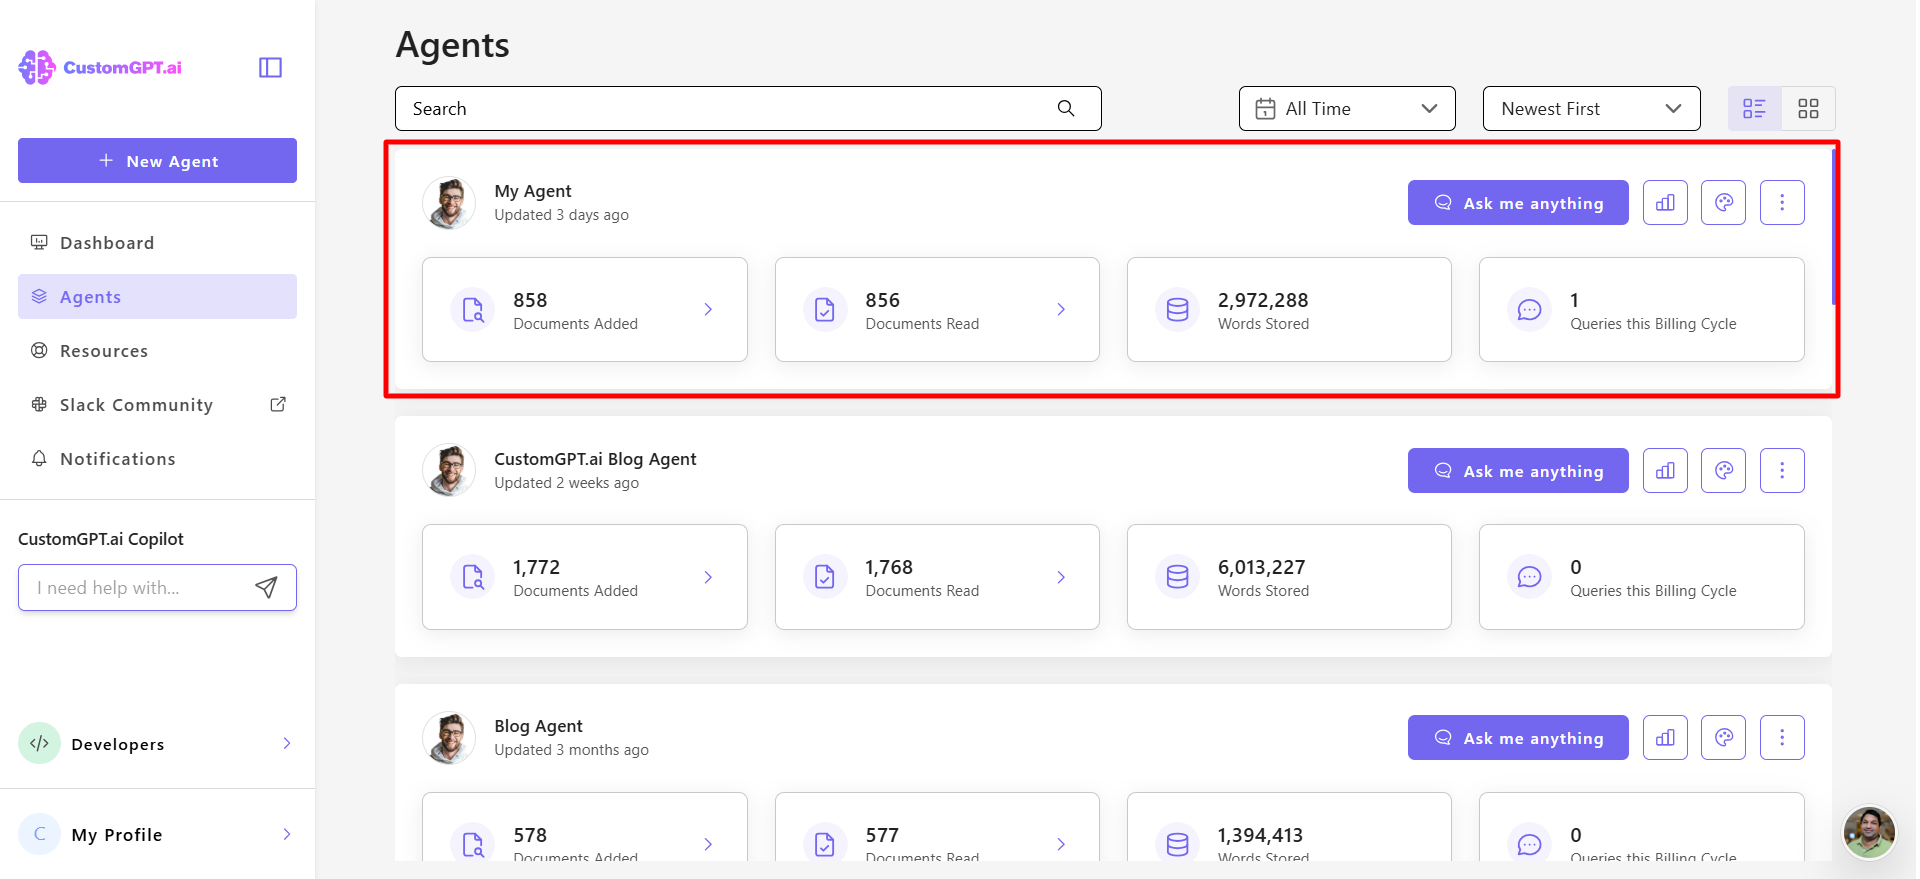
Task: Click the page vertical scrollbar
Action: click(x=1834, y=226)
